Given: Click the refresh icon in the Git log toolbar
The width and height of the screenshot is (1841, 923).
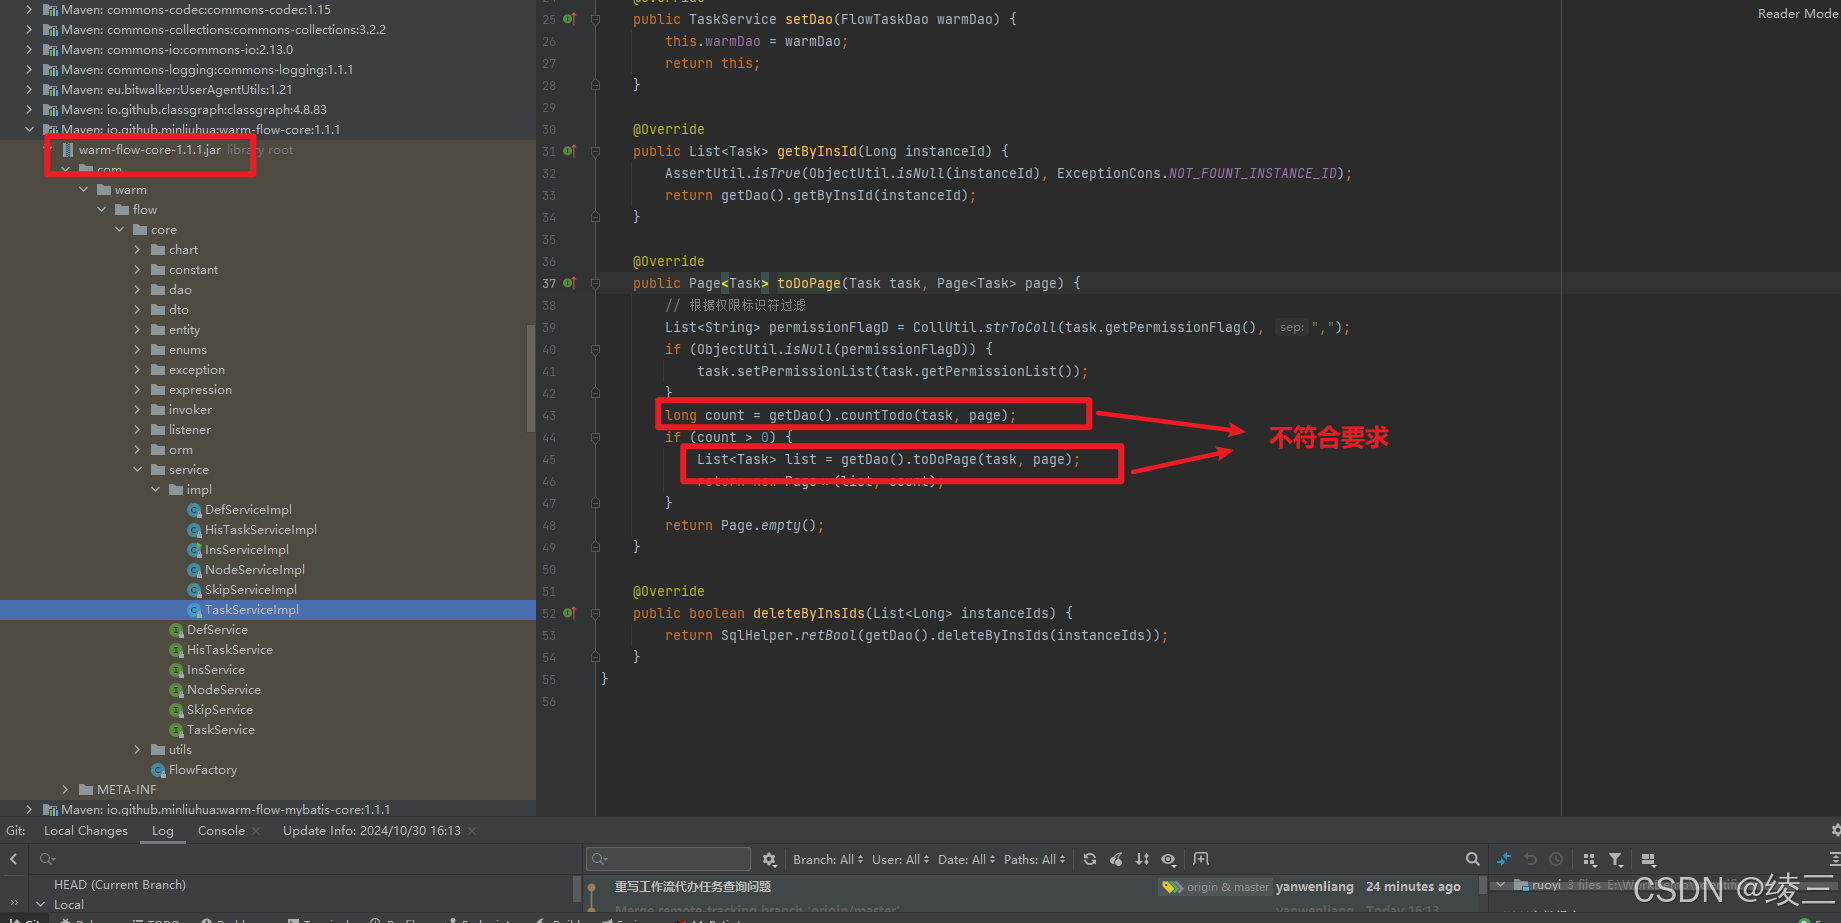Looking at the screenshot, I should pos(1089,859).
